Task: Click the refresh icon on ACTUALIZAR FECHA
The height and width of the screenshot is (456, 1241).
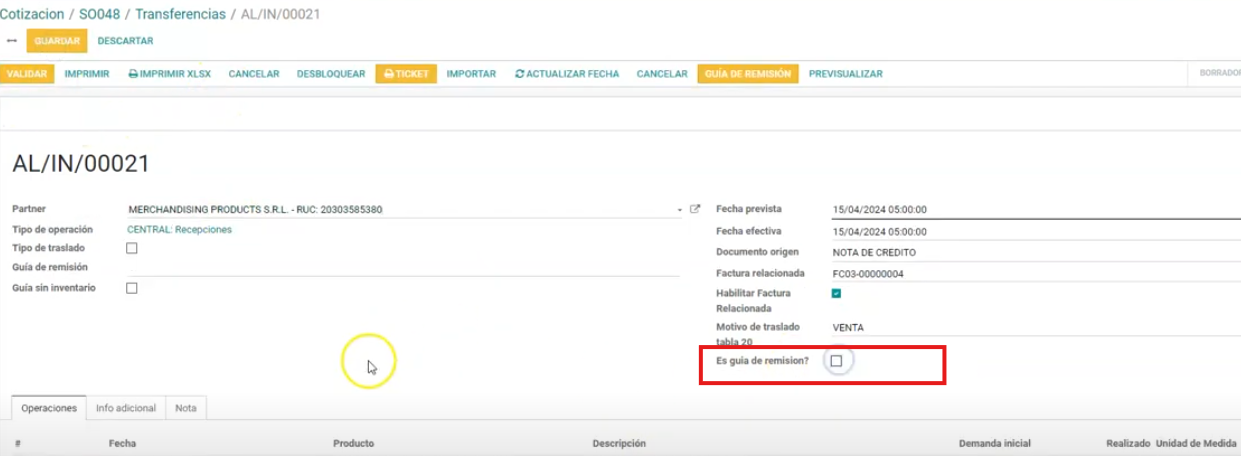Action: coord(519,74)
